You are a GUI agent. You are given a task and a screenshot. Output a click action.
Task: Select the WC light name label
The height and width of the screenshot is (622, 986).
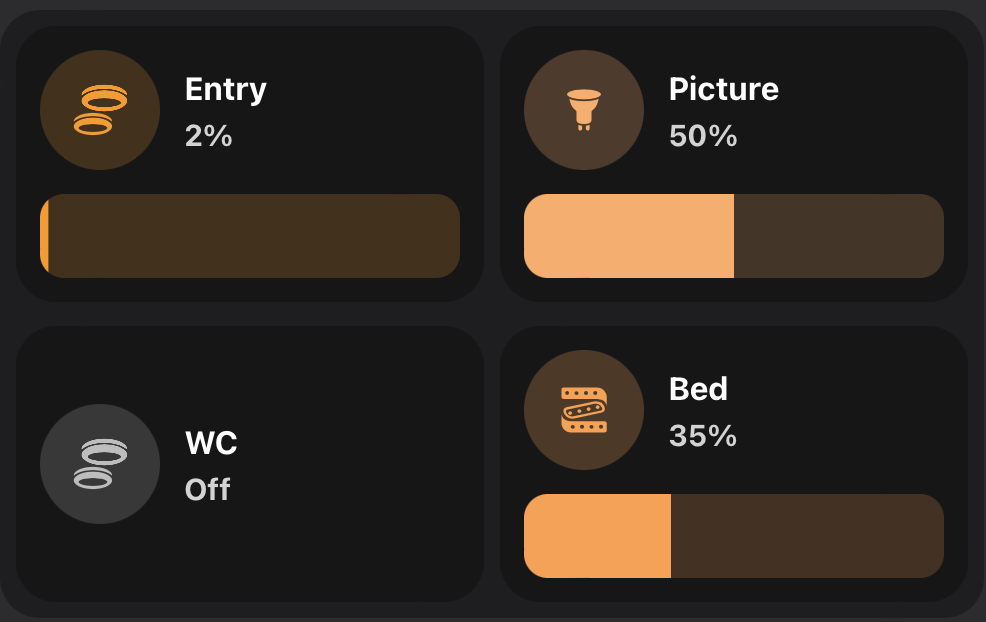tap(211, 443)
